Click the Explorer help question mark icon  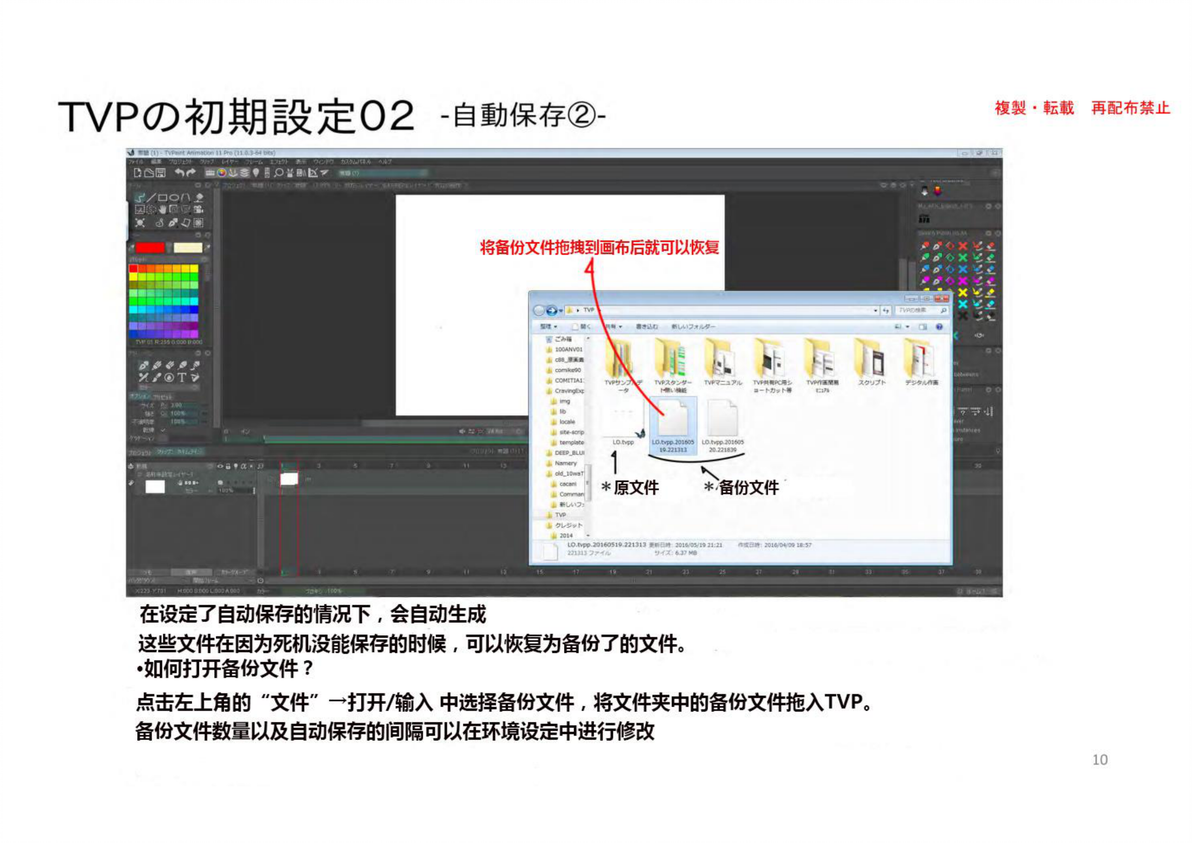[x=939, y=327]
